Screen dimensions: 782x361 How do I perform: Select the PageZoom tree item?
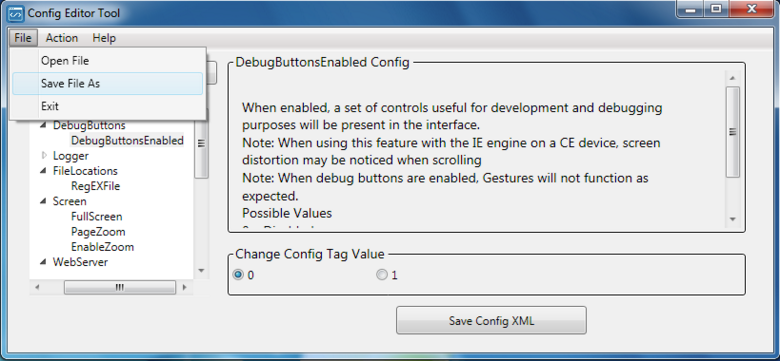[98, 232]
